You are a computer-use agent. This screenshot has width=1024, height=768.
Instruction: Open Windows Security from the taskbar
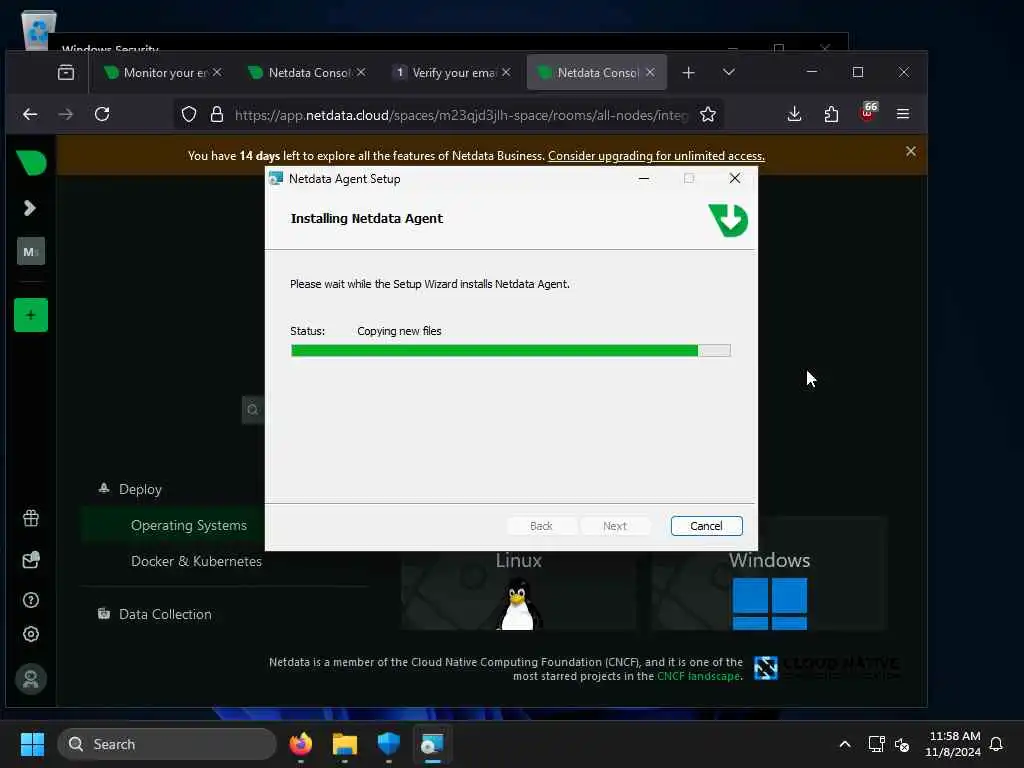click(389, 744)
